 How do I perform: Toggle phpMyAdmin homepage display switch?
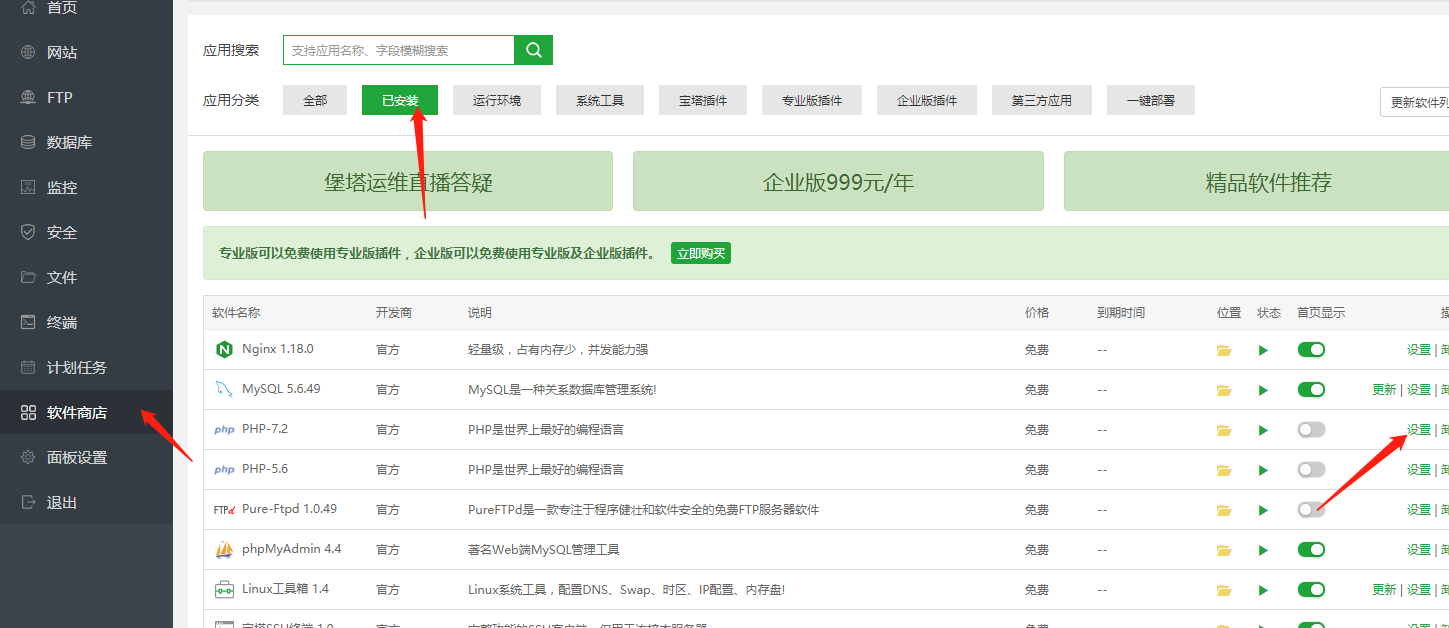[1311, 549]
